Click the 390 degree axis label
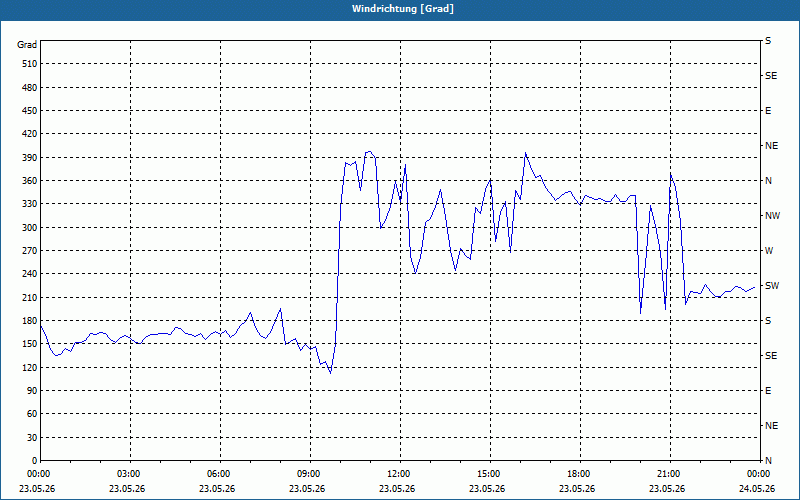 tap(30, 158)
